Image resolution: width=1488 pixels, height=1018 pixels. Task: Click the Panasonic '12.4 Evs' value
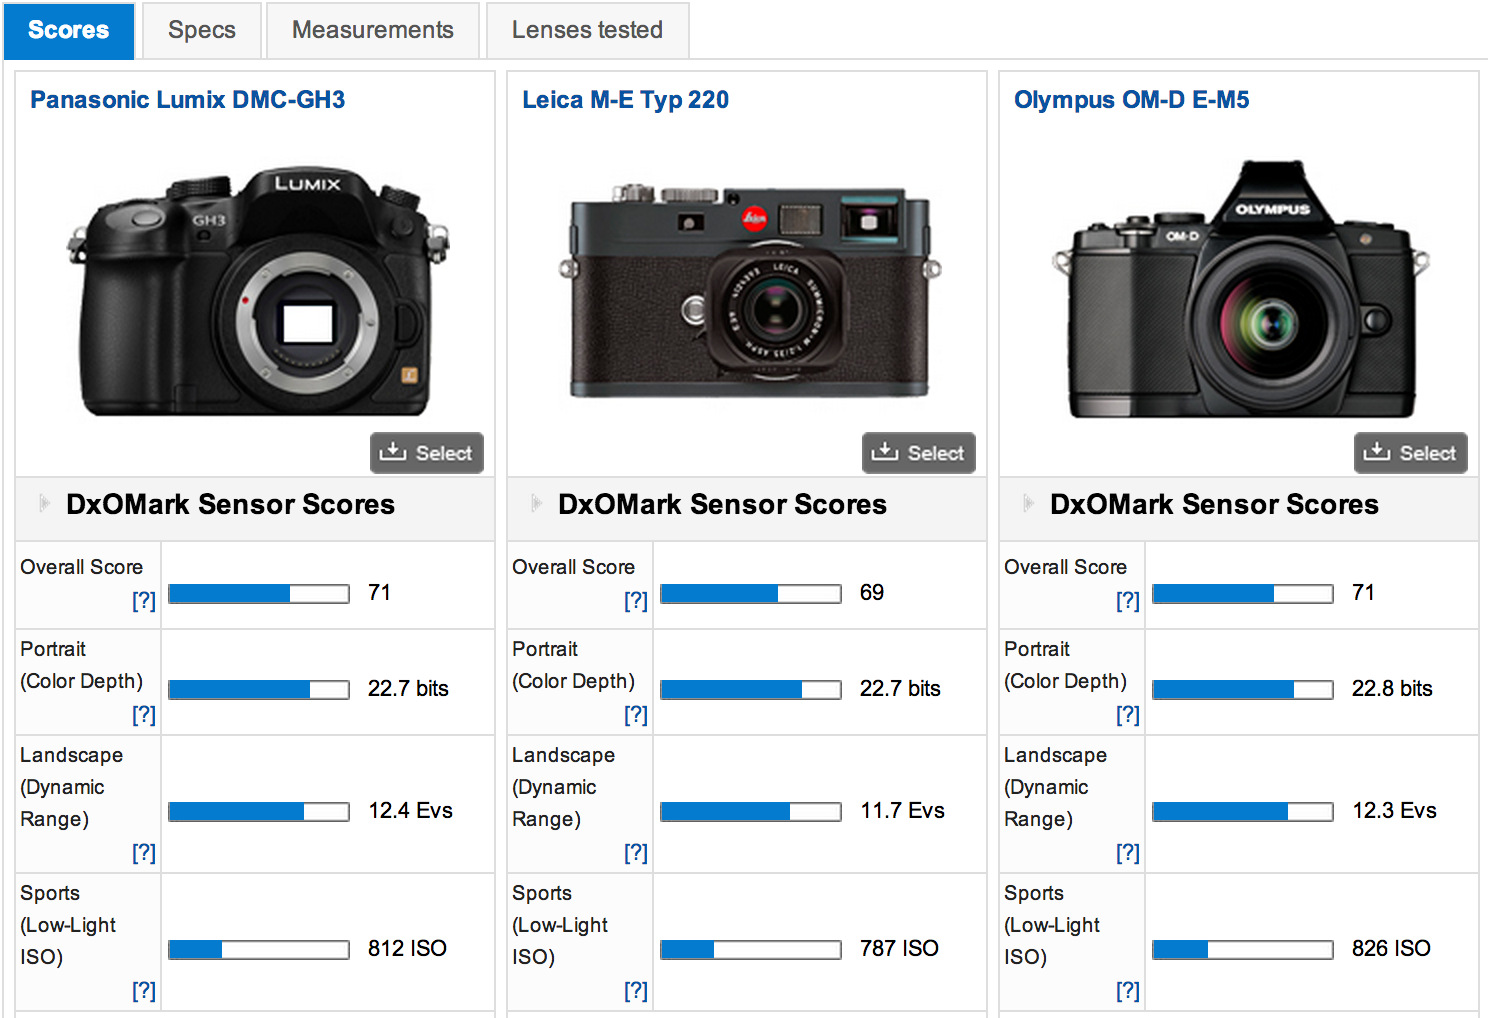pyautogui.click(x=410, y=810)
